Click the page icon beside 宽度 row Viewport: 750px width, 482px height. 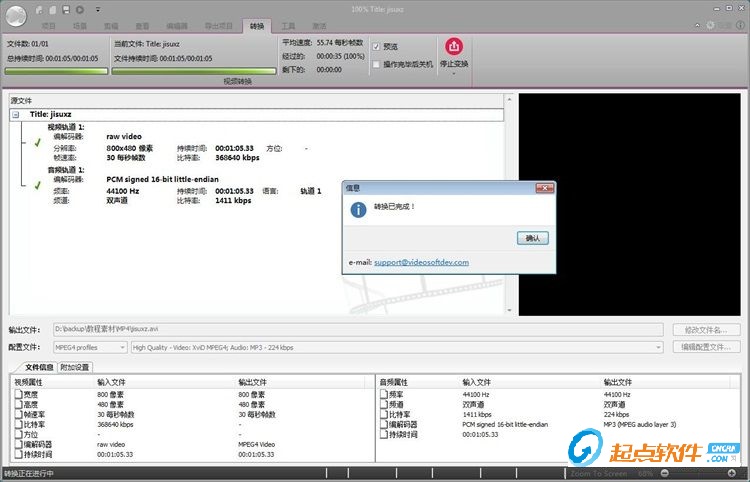18,394
